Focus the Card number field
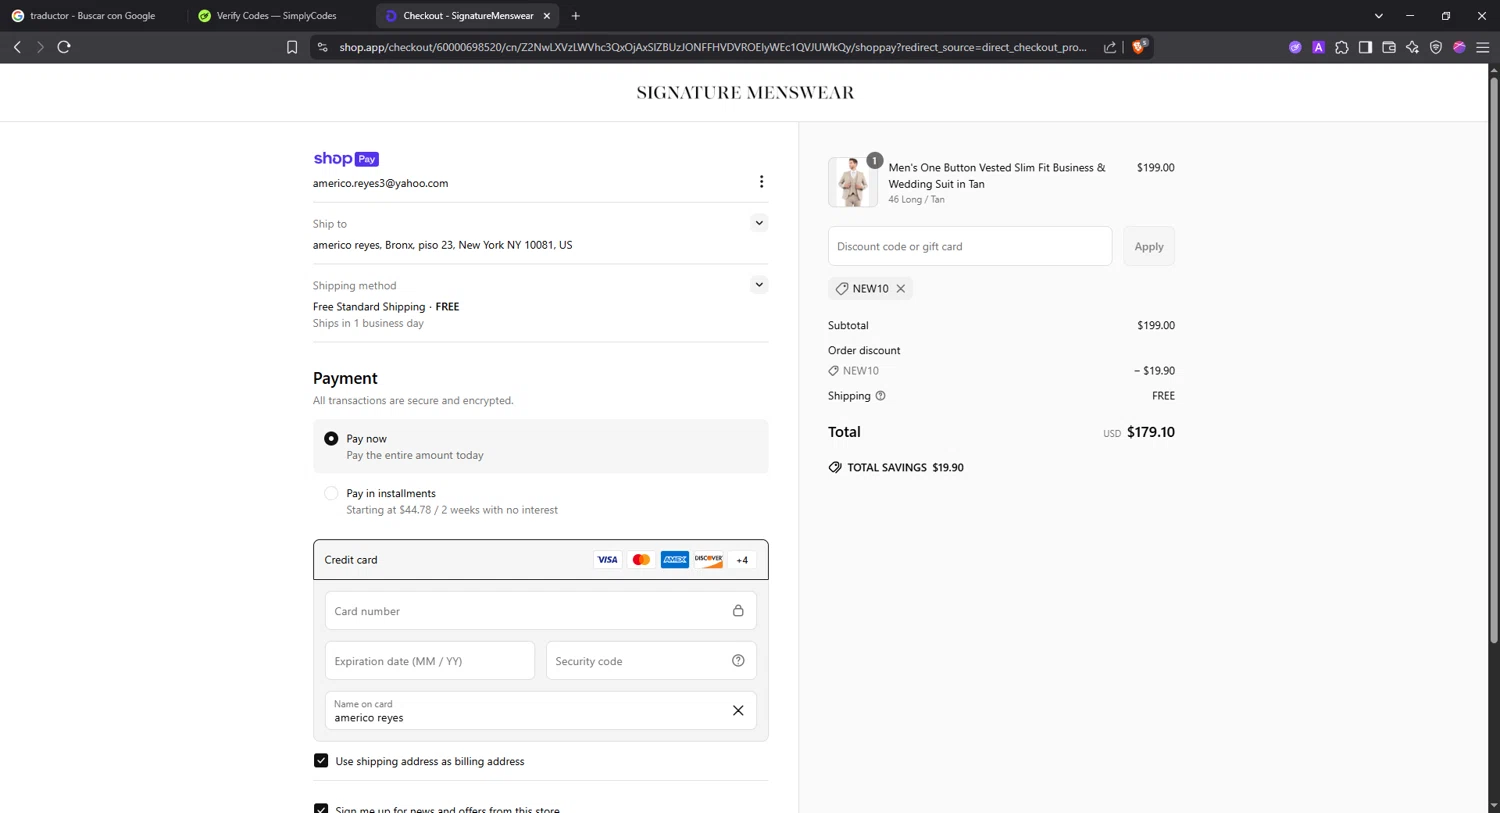The height and width of the screenshot is (813, 1500). pos(541,611)
